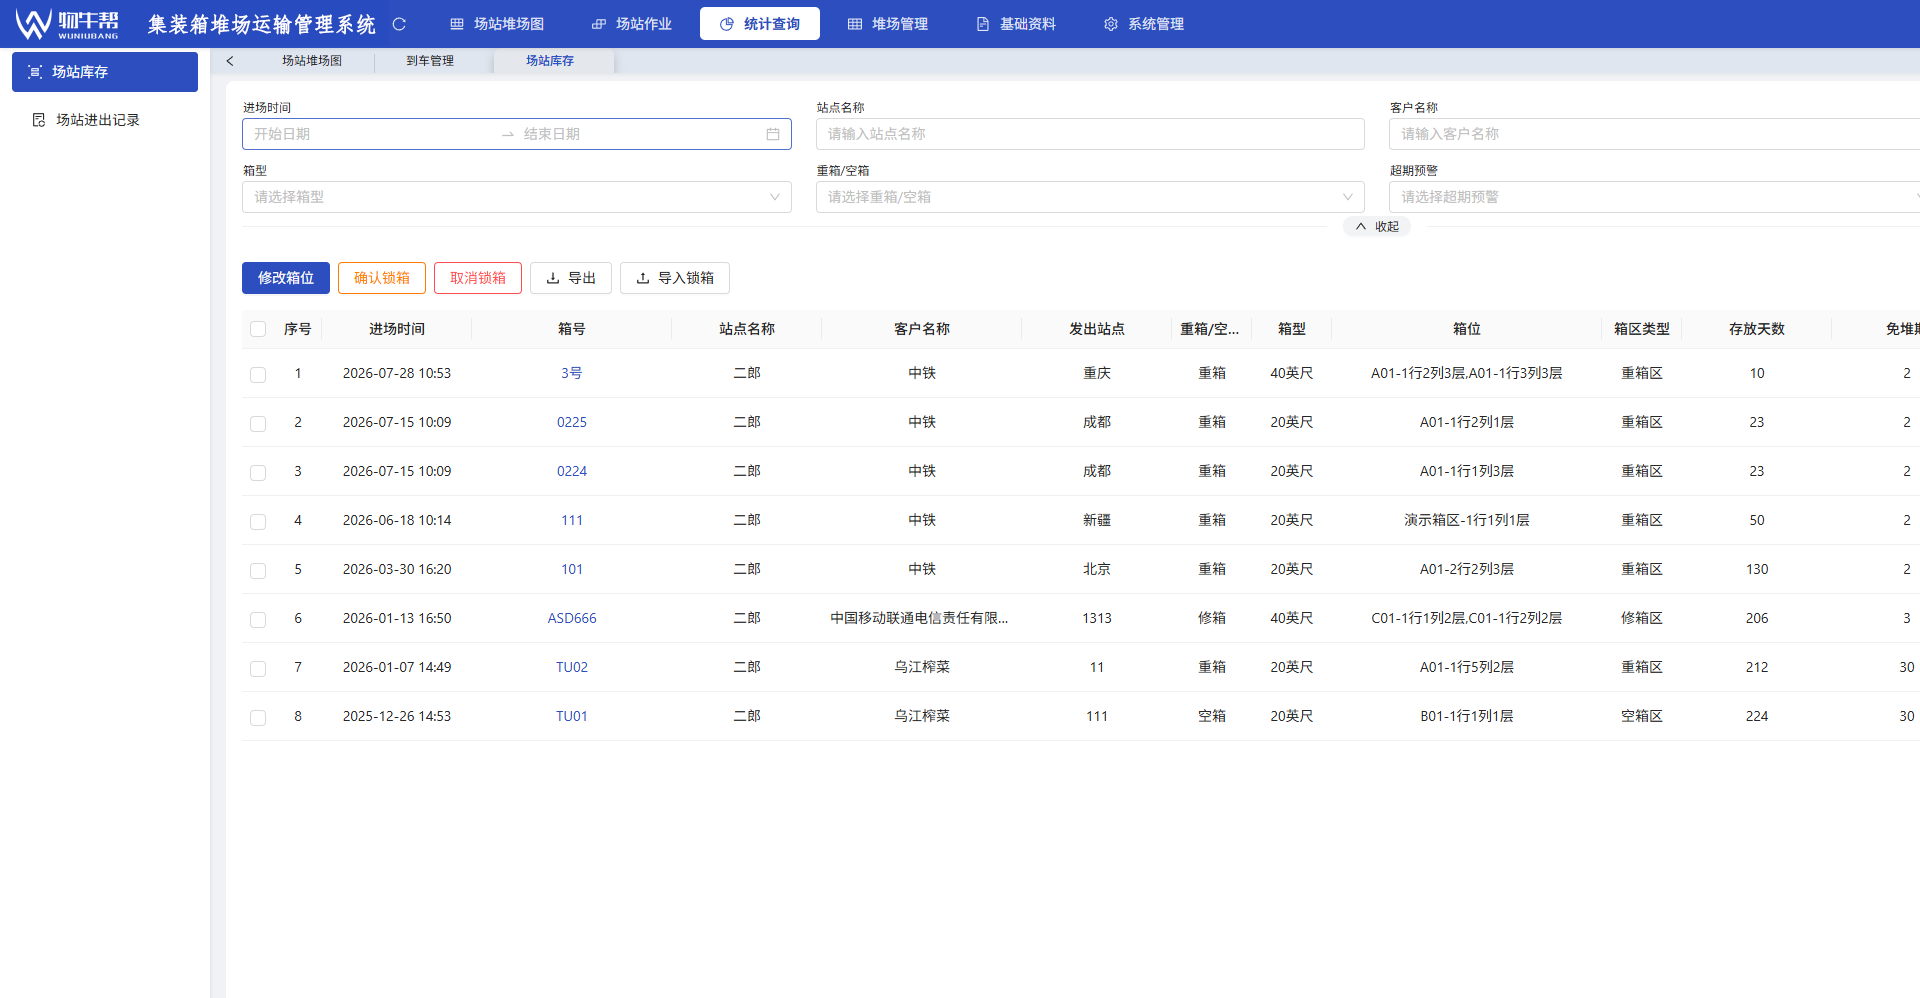This screenshot has height=998, width=1920.
Task: Click the slot cell 演示箱区-1行1列1层
Action: [x=1467, y=520]
